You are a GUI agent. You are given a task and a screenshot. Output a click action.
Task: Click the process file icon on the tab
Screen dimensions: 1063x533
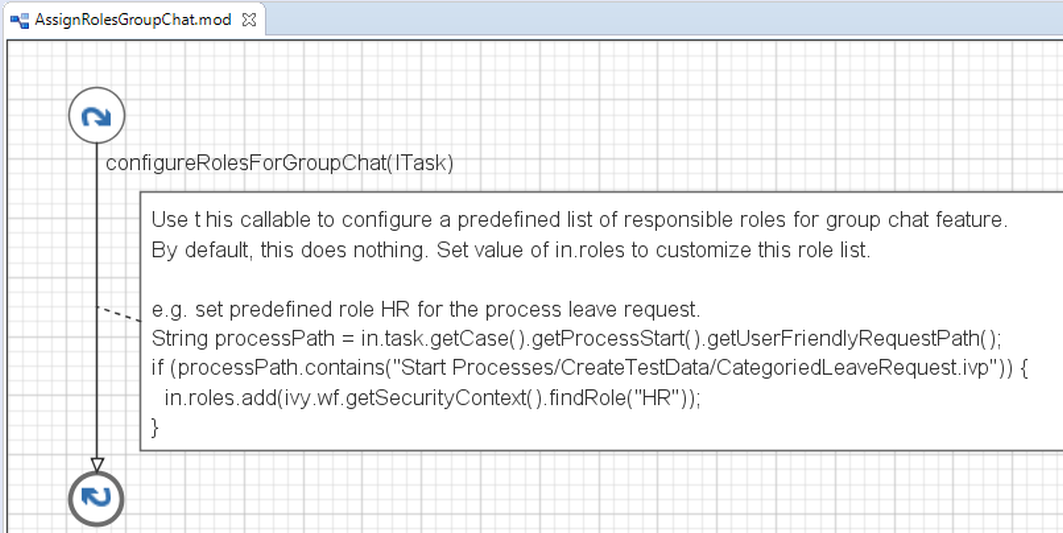(19, 19)
